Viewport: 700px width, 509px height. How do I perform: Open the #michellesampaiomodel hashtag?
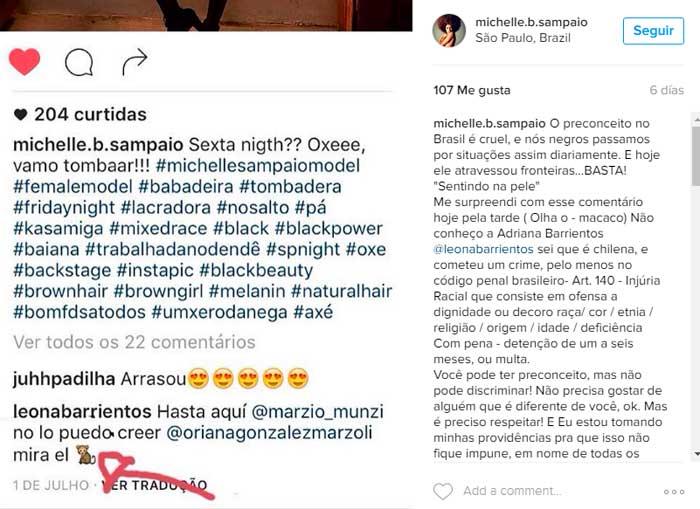pos(258,166)
